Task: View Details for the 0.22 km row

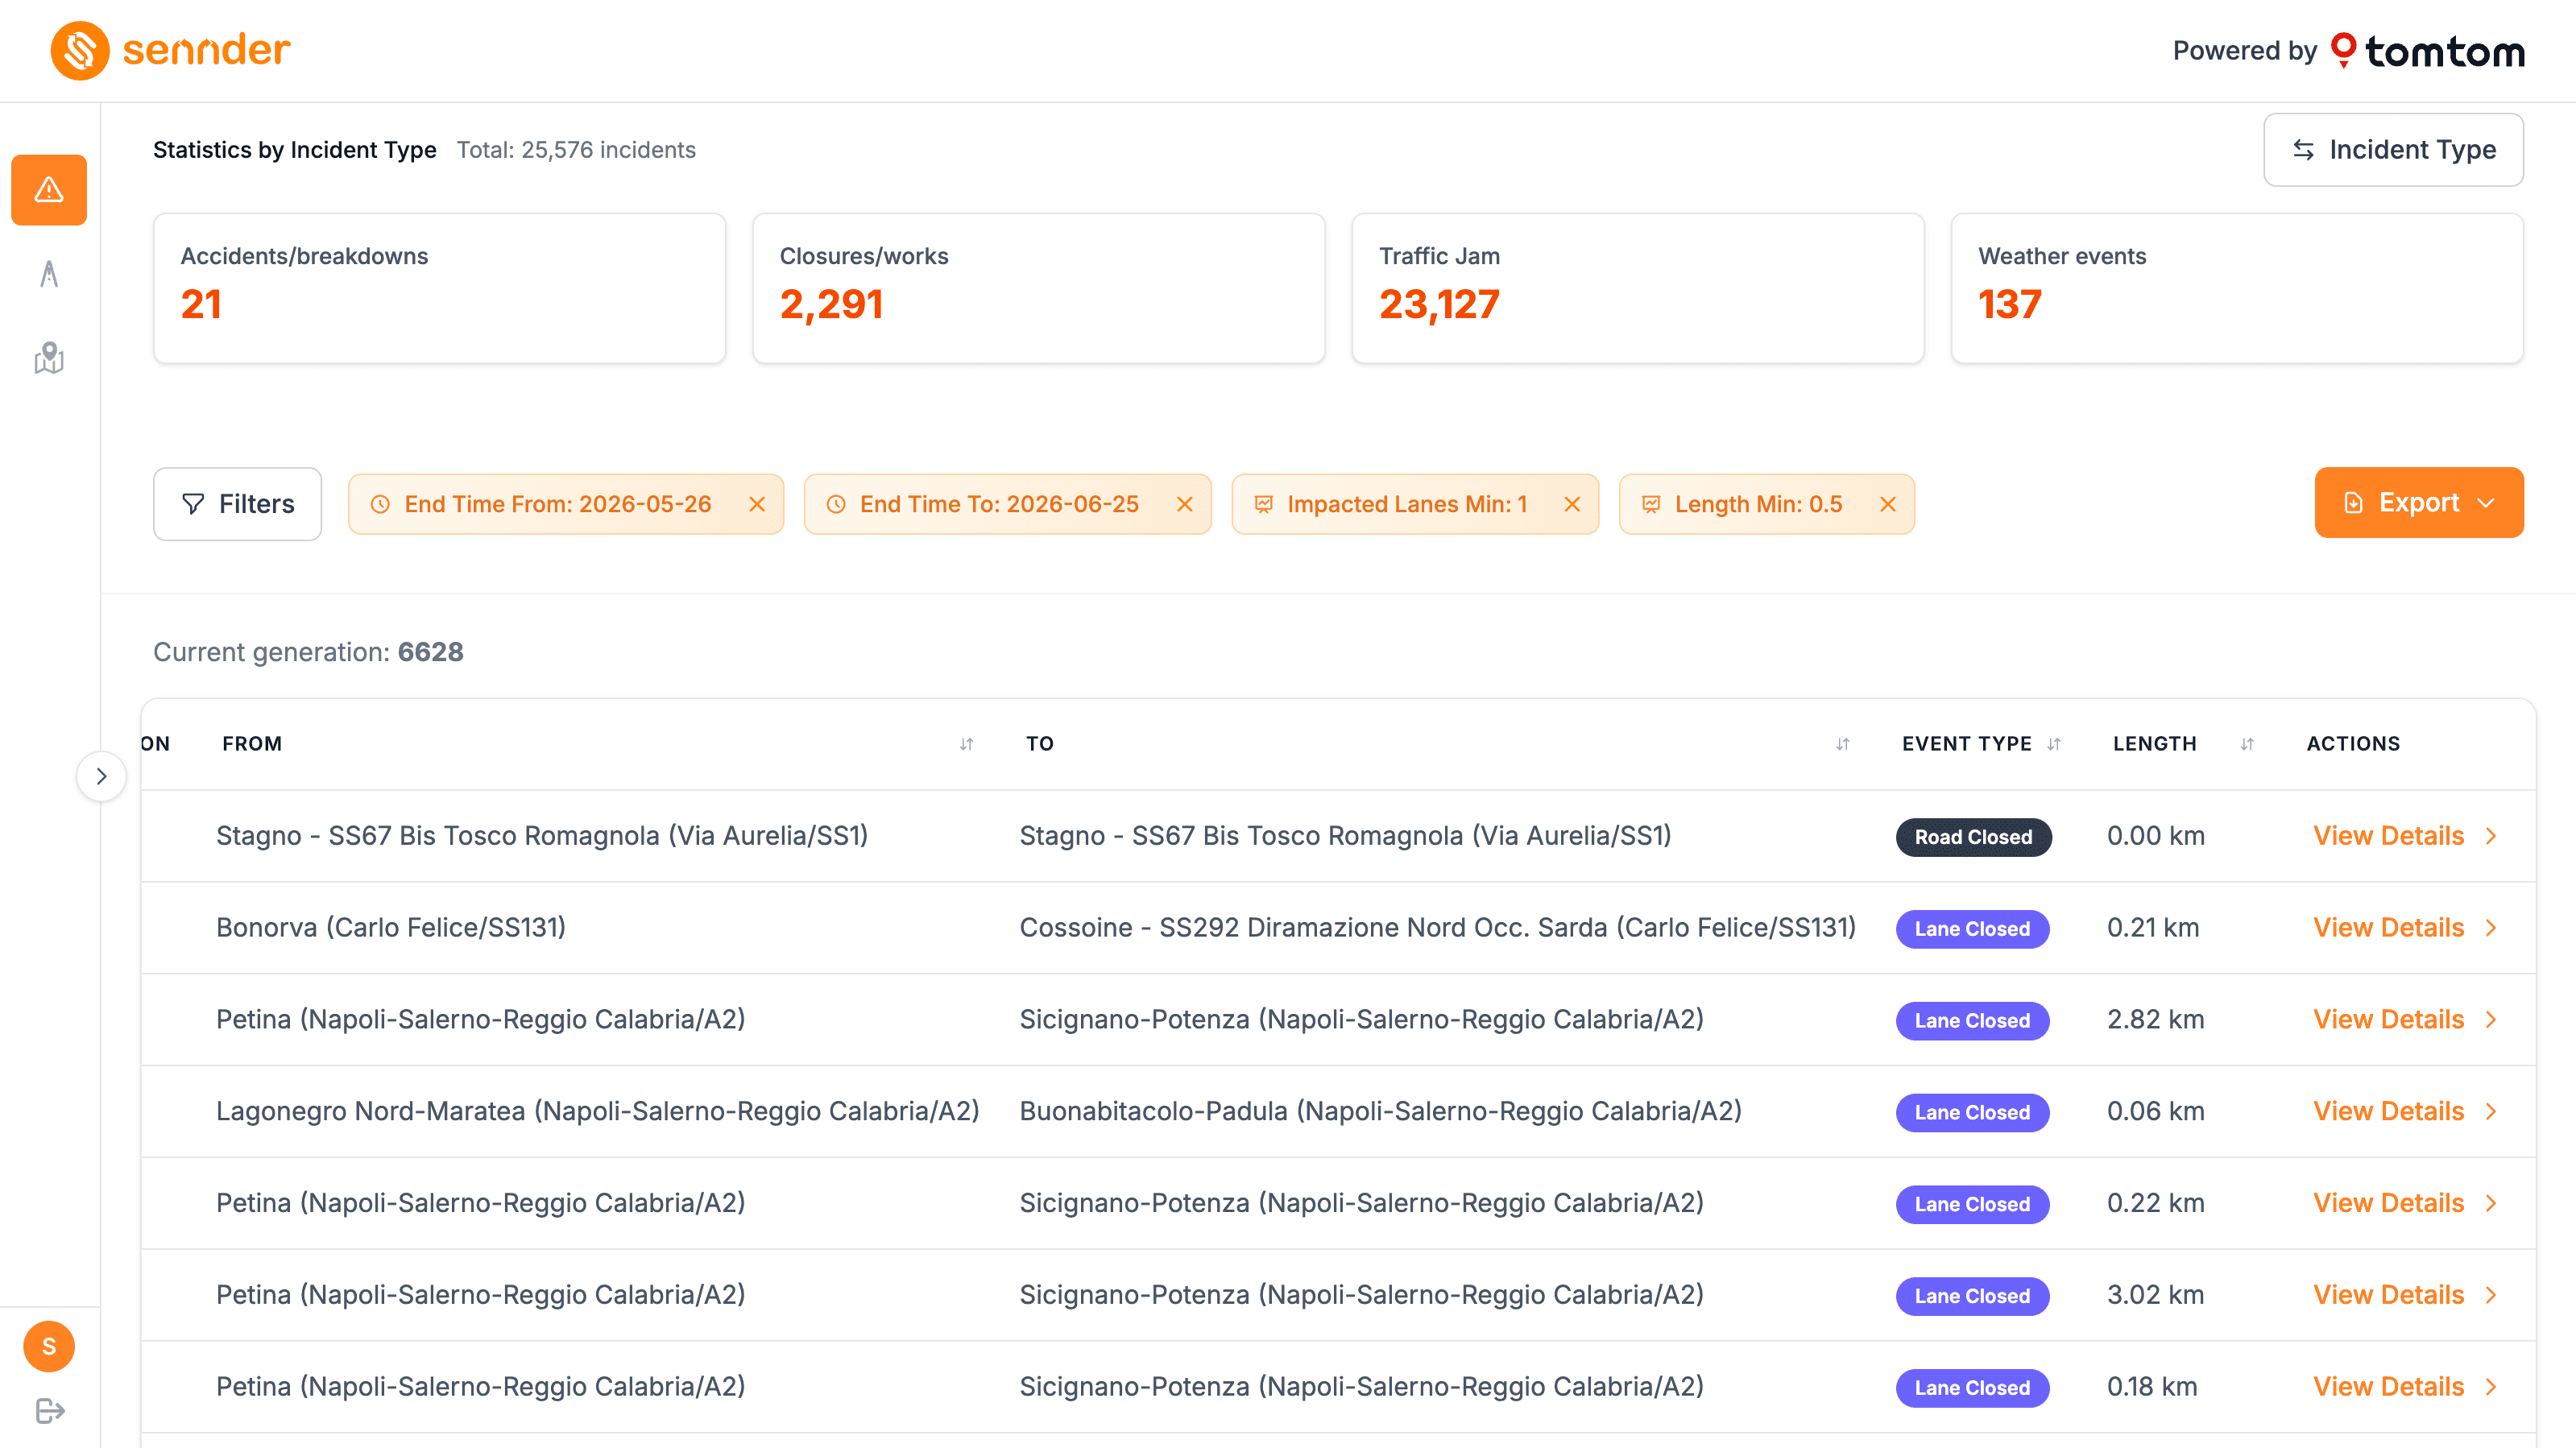Action: (2405, 1203)
